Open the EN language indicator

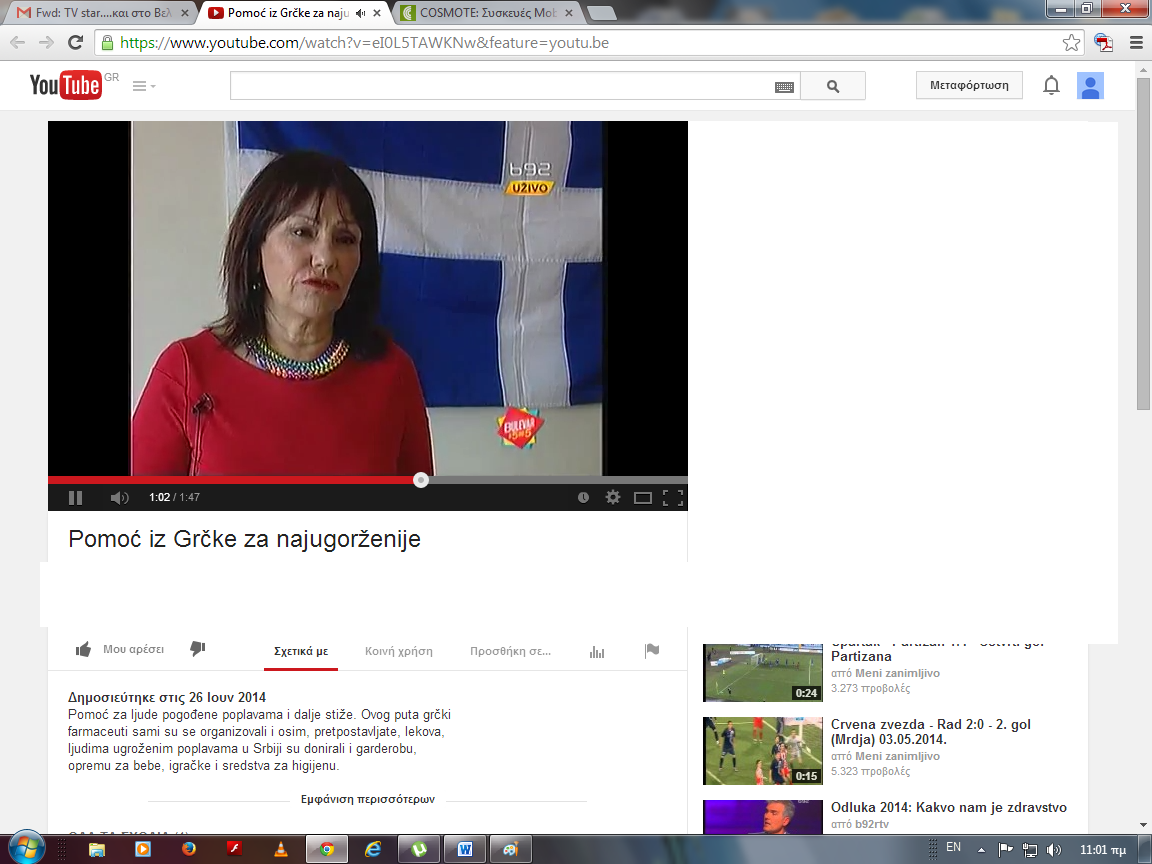click(953, 847)
